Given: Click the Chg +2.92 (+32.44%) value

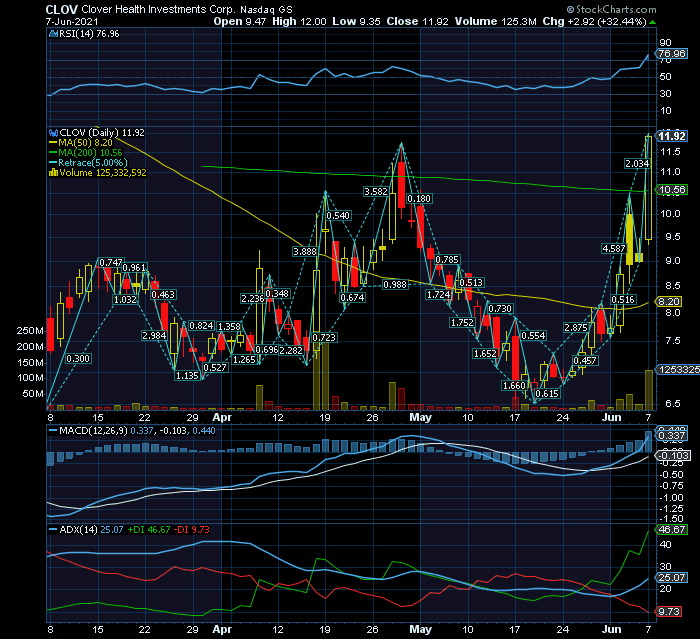Looking at the screenshot, I should 594,21.
